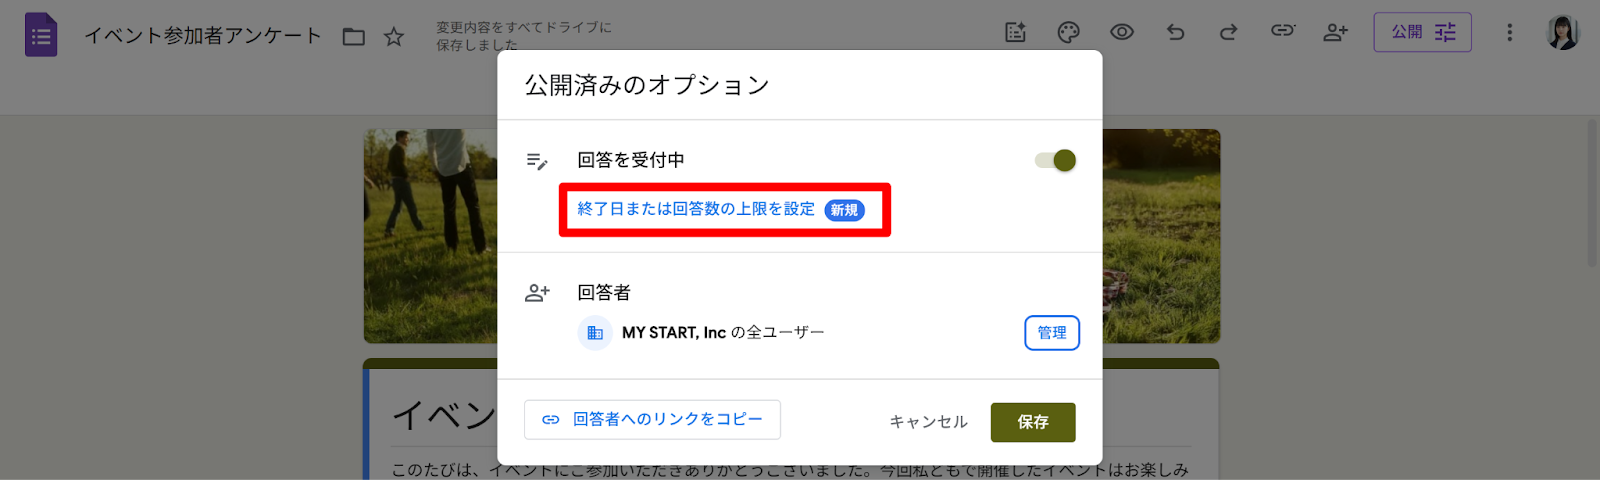Open the account profile avatar
This screenshot has height=480, width=1600.
[x=1562, y=33]
